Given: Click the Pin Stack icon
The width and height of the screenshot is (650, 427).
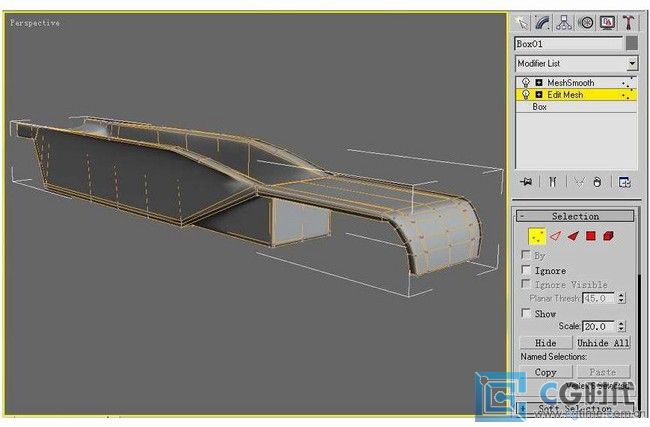Looking at the screenshot, I should pyautogui.click(x=526, y=182).
